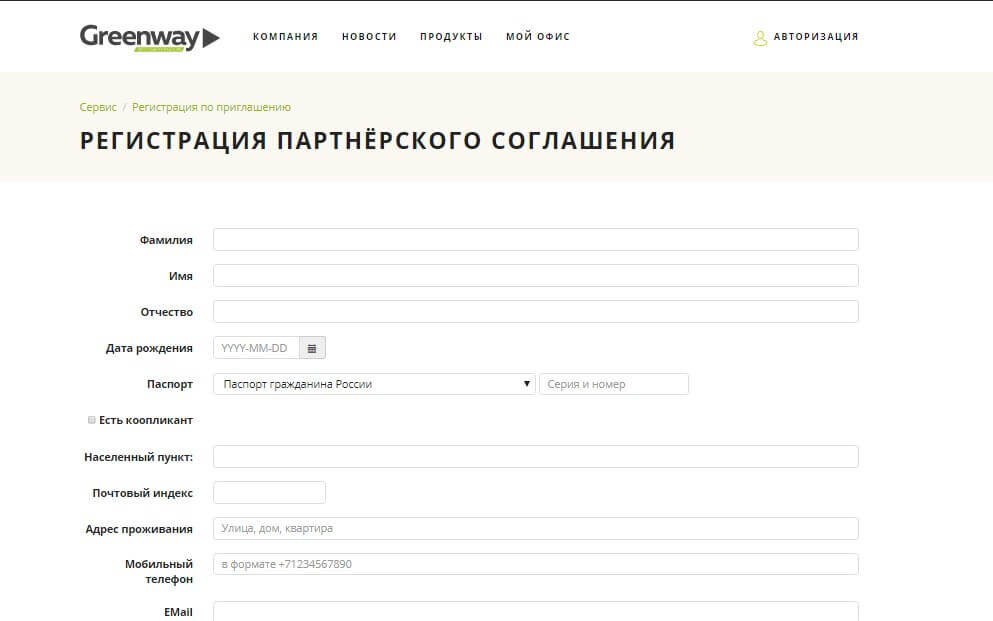993x621 pixels.
Task: Focus the Населенный пункт field
Action: [536, 456]
